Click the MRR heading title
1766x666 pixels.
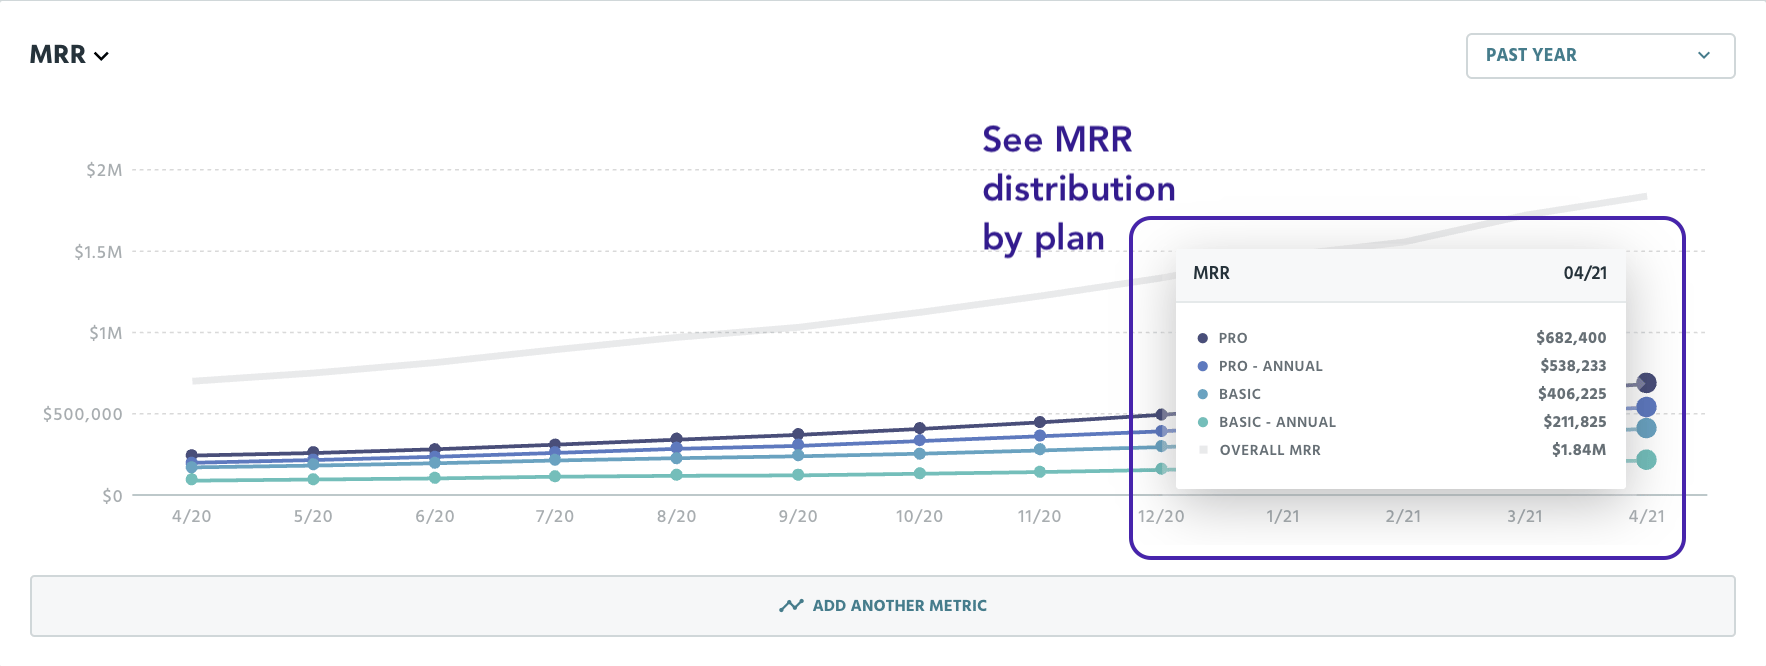point(57,55)
